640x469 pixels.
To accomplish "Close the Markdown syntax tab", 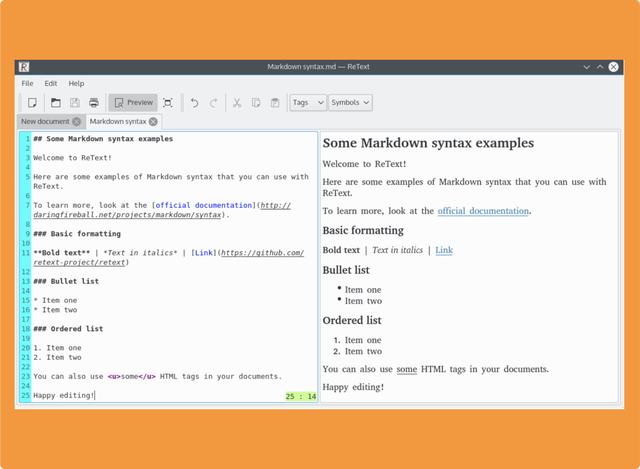I will 153,121.
